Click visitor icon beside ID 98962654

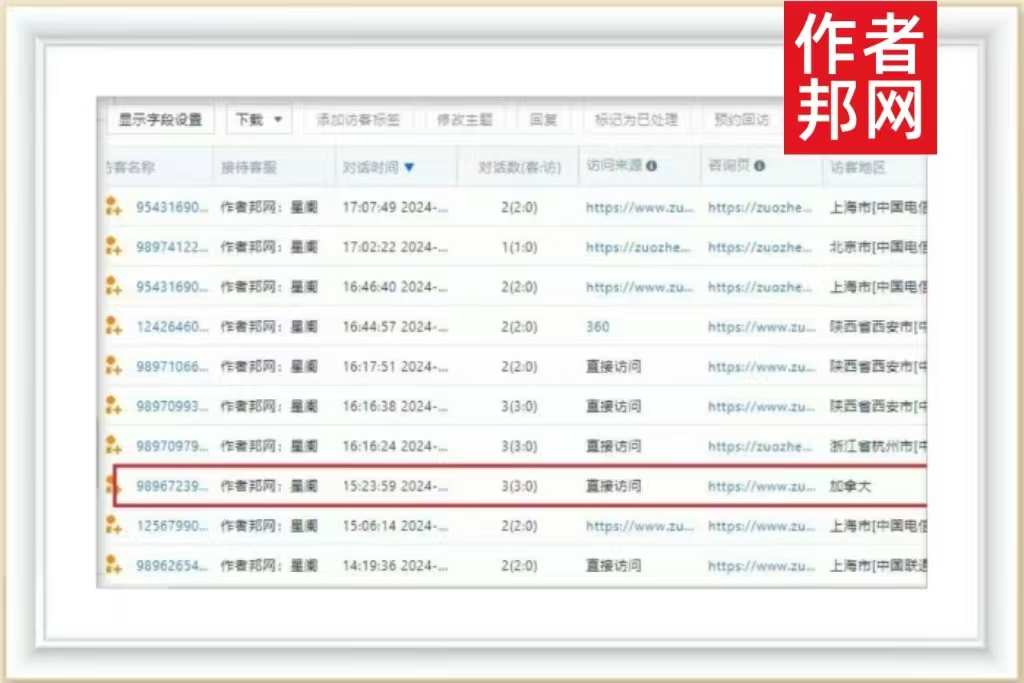pyautogui.click(x=113, y=565)
